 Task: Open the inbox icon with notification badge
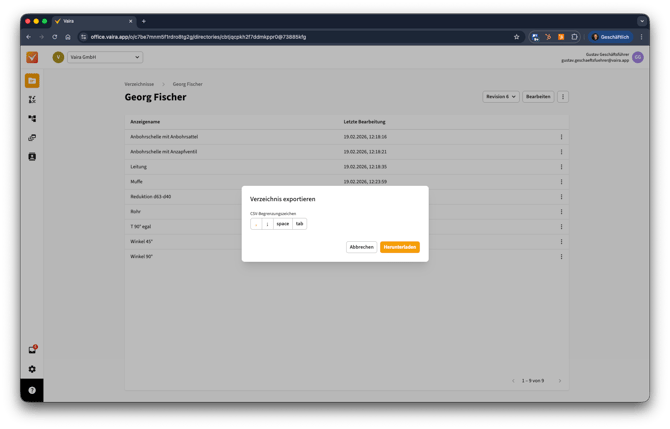[x=32, y=350]
